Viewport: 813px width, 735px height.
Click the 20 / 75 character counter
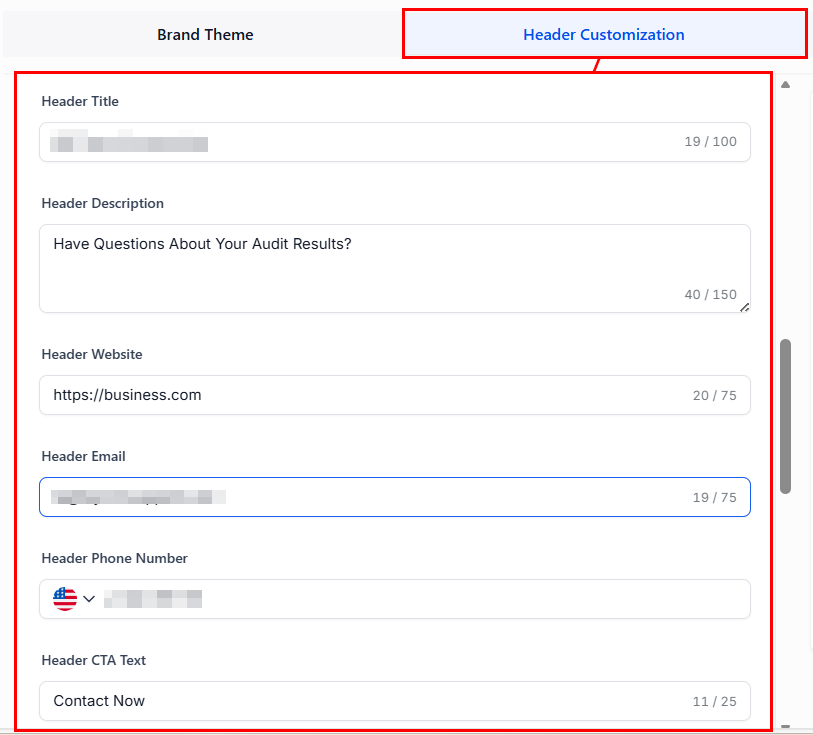[x=714, y=395]
